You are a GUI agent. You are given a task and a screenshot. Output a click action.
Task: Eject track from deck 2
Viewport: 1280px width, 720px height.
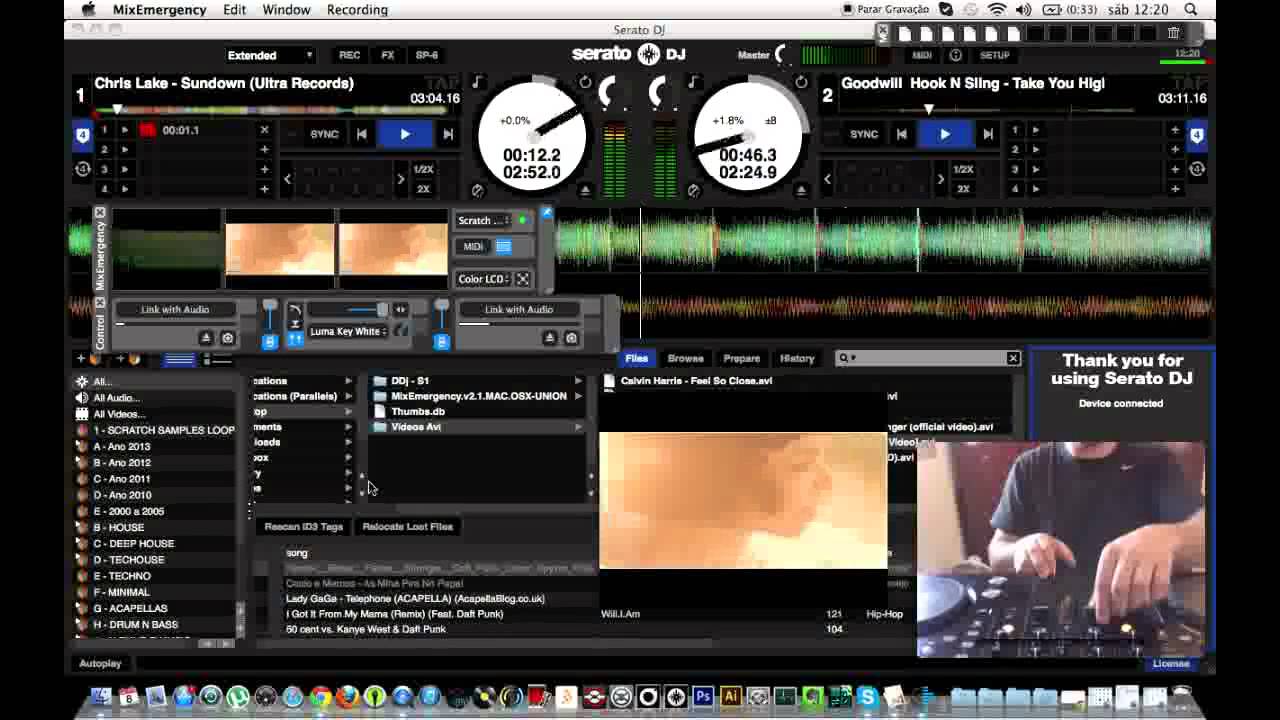coord(800,190)
